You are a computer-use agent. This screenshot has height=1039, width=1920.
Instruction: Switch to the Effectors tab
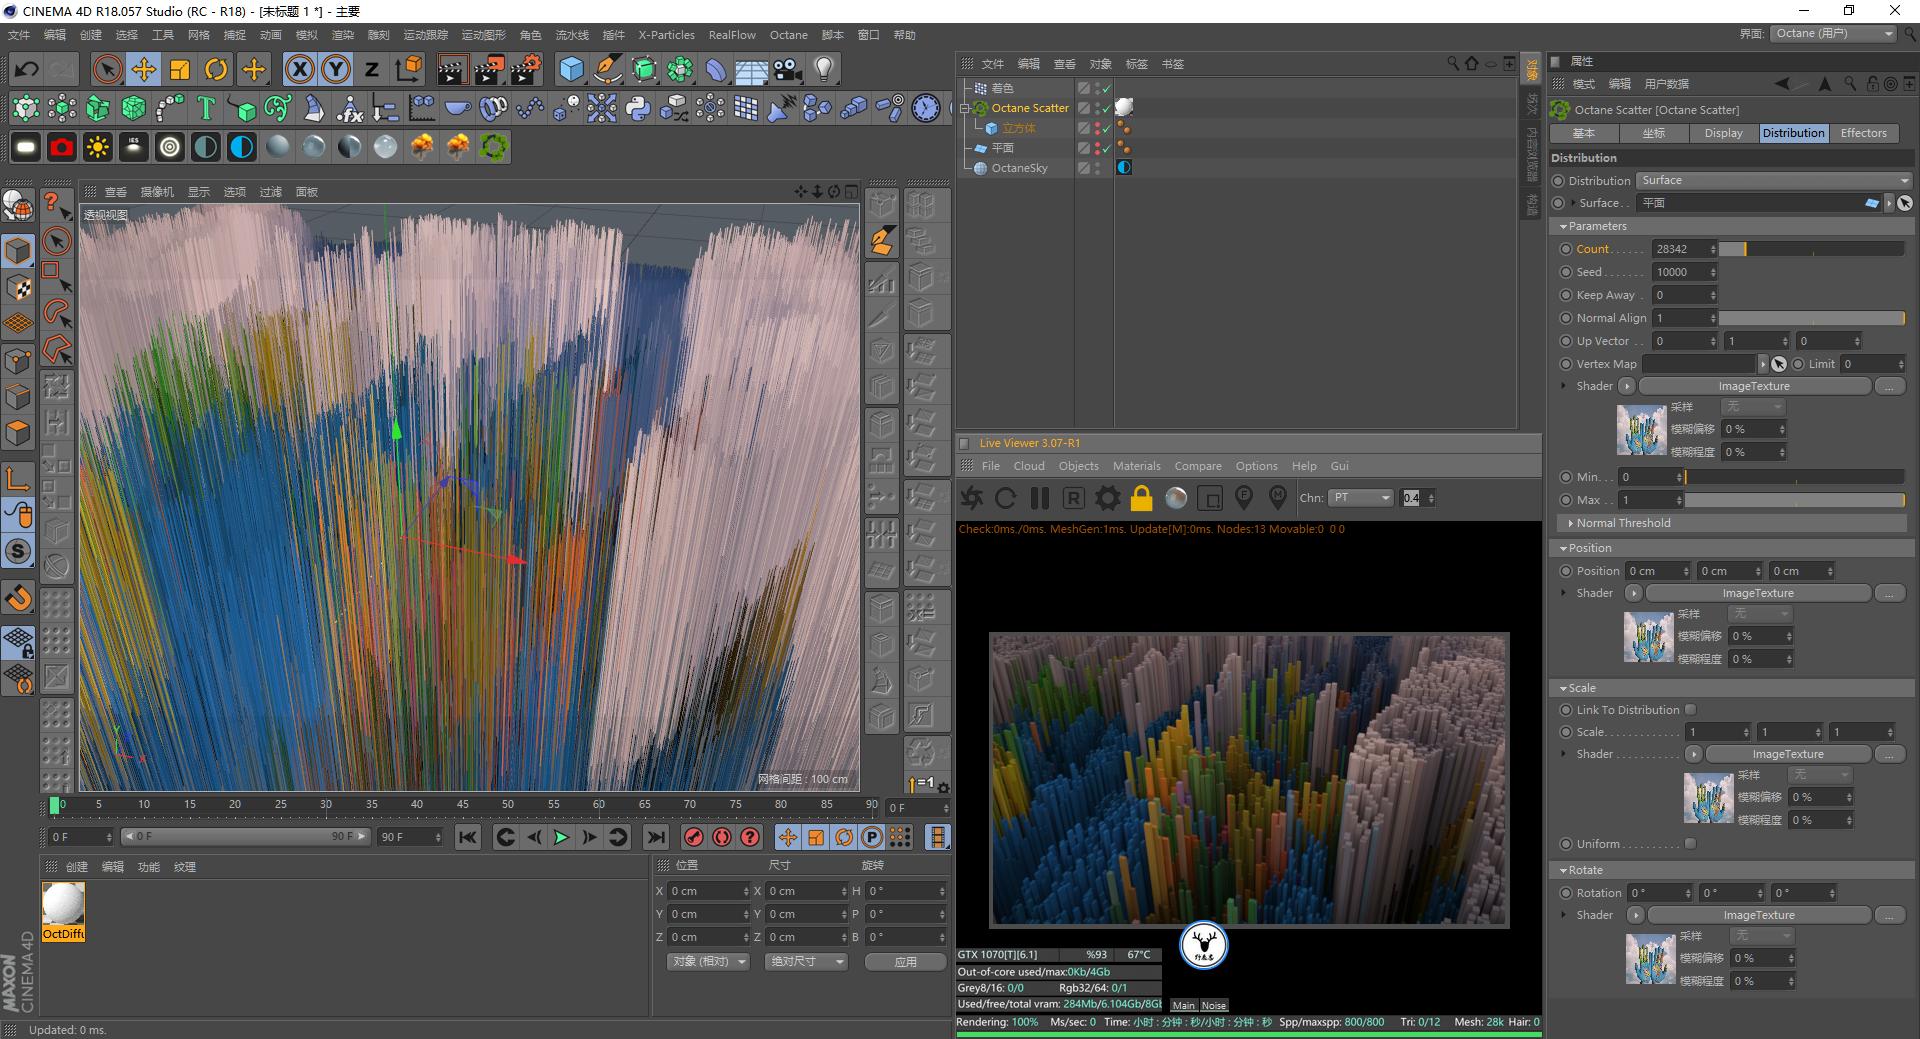coord(1863,133)
